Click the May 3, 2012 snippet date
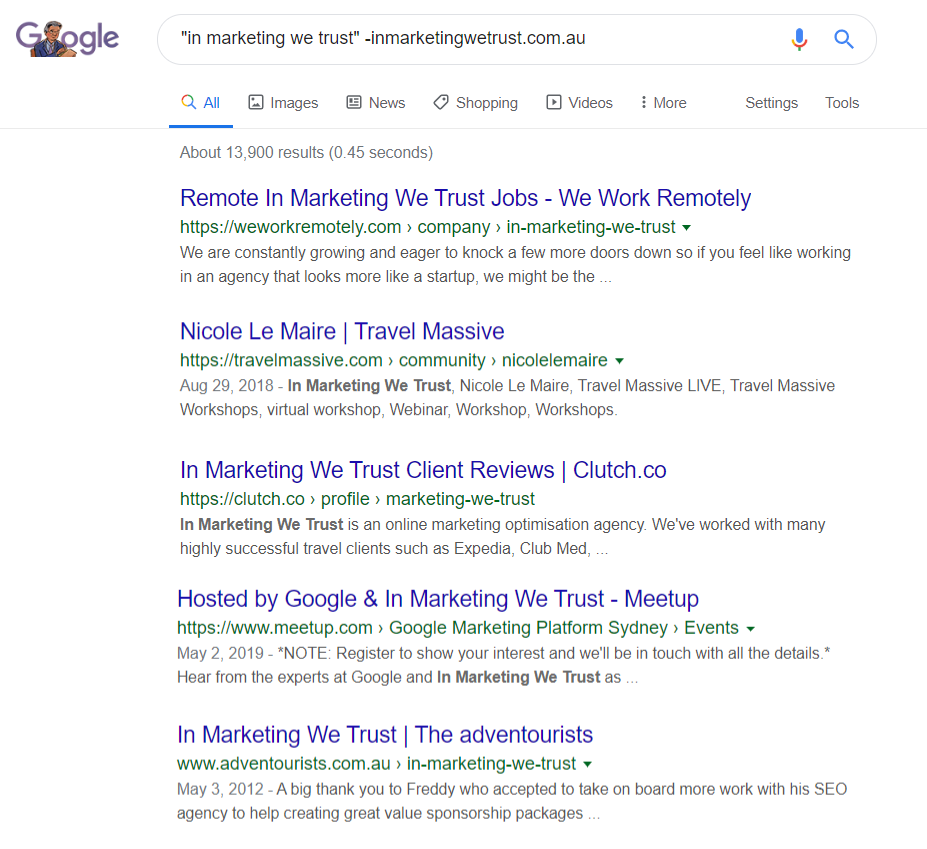The width and height of the screenshot is (927, 849). (x=220, y=789)
